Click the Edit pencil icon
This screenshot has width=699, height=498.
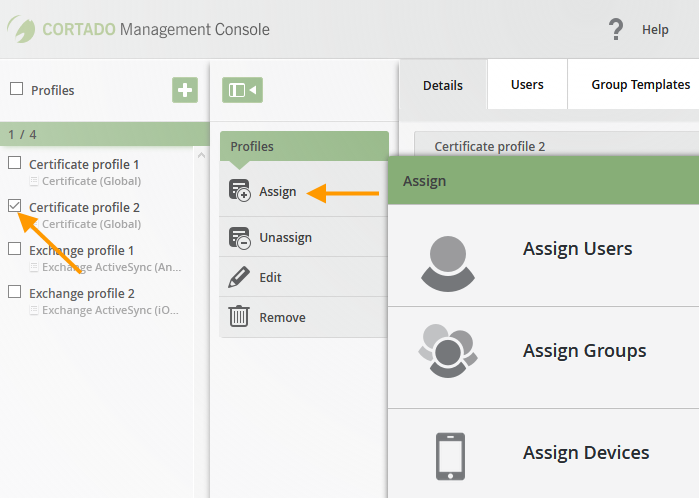pos(239,277)
